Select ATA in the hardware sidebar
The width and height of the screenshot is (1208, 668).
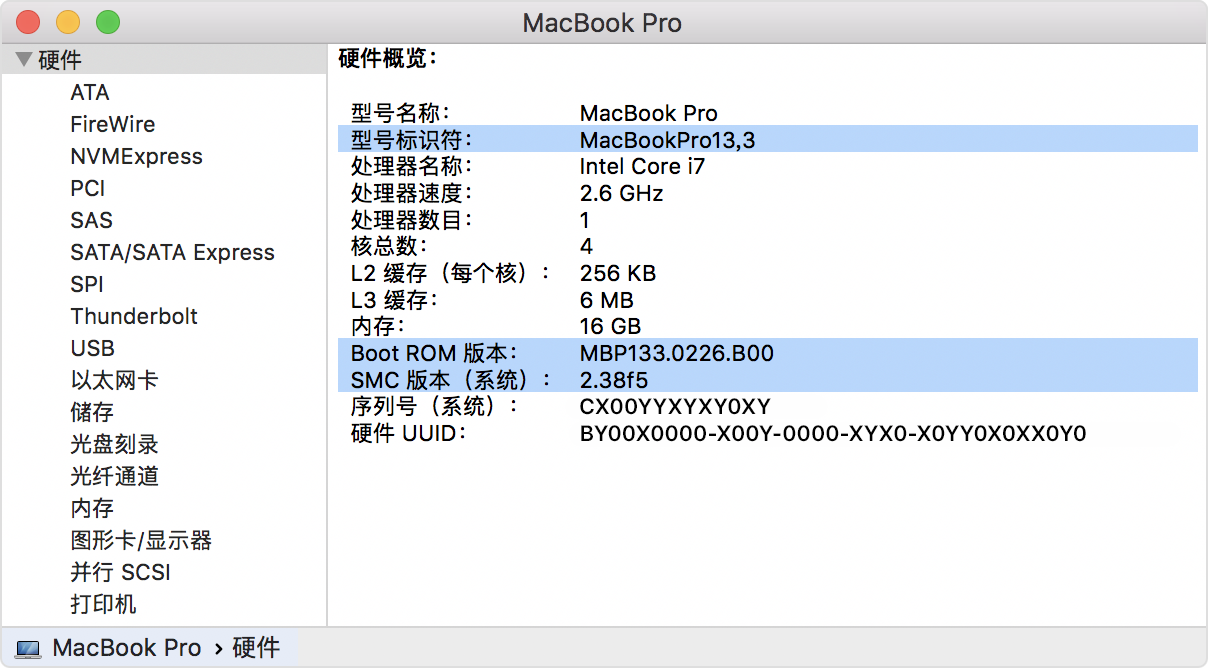[91, 92]
